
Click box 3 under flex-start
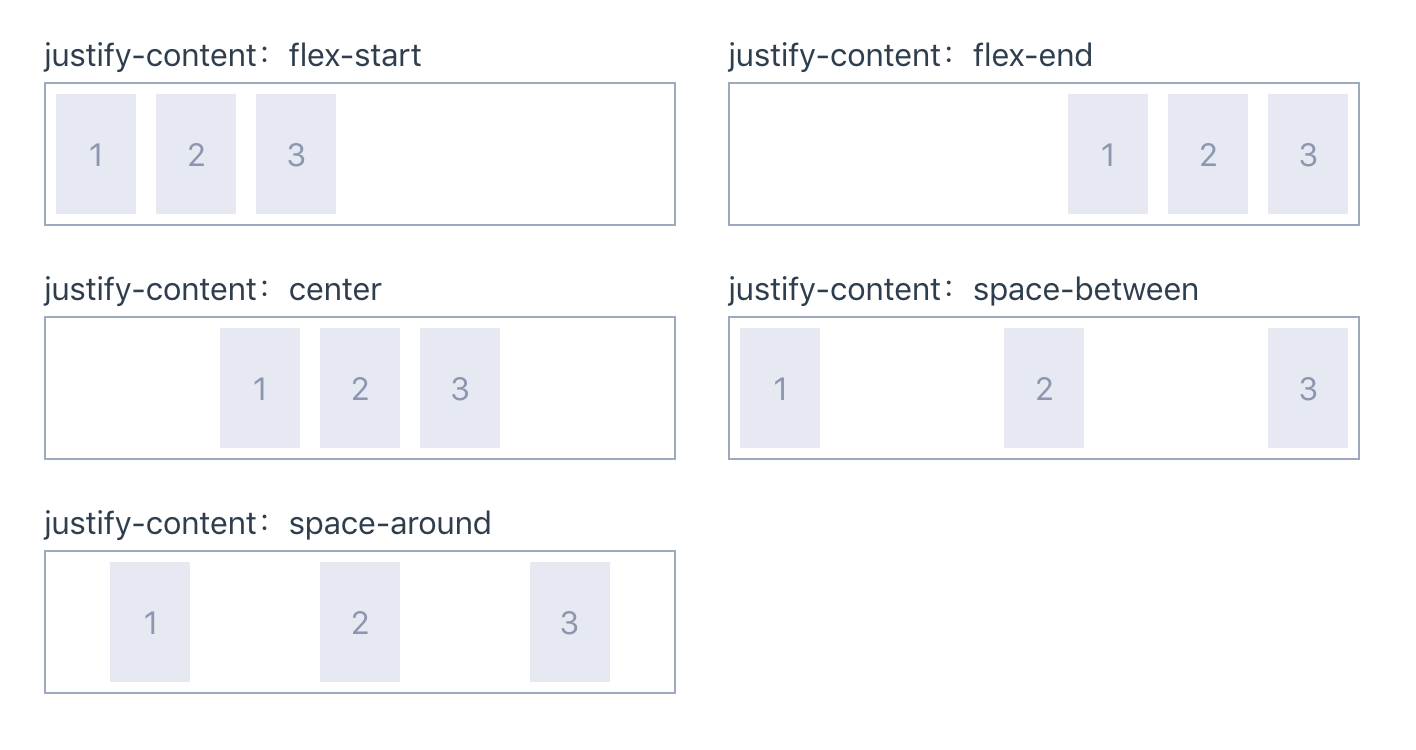tap(296, 154)
